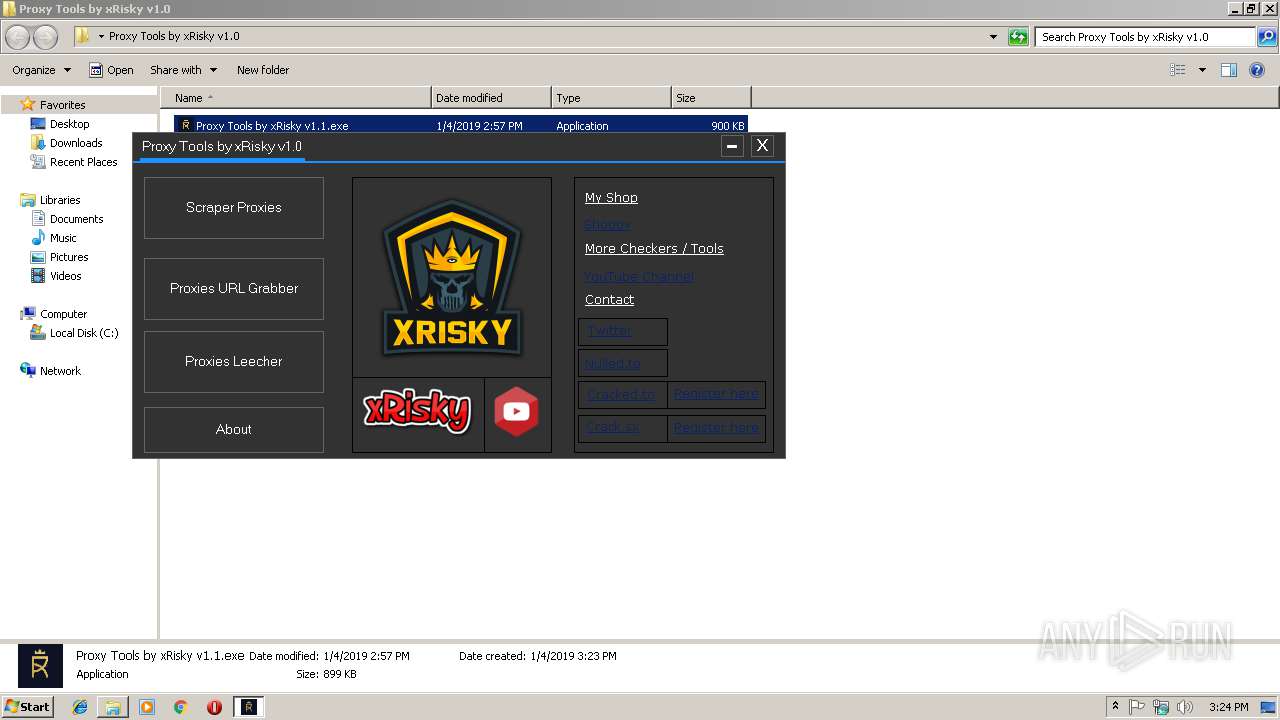Open the Proxies Leecher tool
This screenshot has height=720, width=1280.
click(x=234, y=362)
